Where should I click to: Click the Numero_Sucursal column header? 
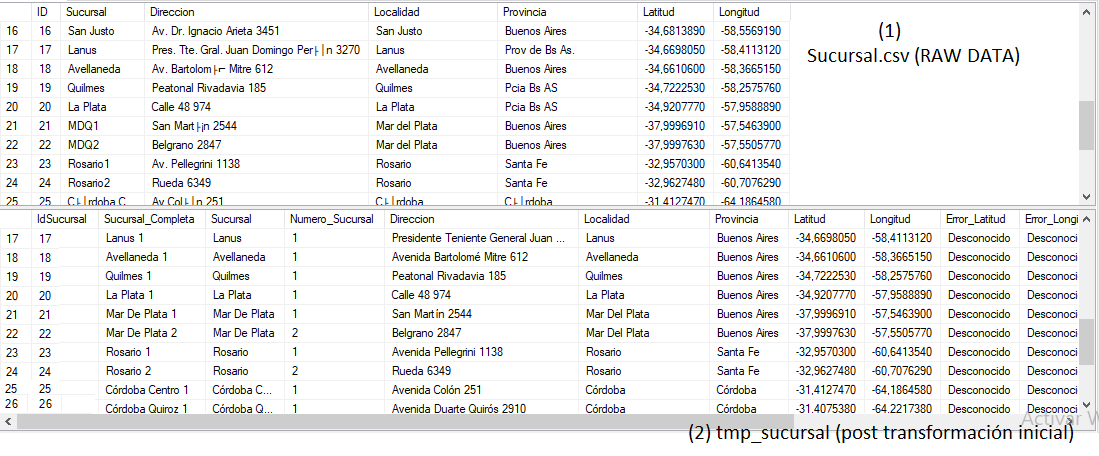pyautogui.click(x=336, y=219)
